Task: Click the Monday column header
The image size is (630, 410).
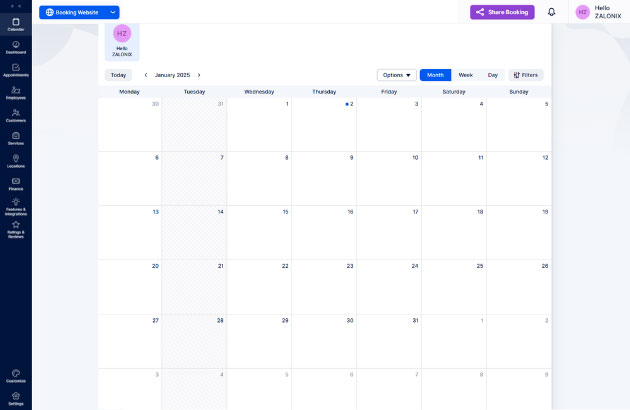Action: 129,92
